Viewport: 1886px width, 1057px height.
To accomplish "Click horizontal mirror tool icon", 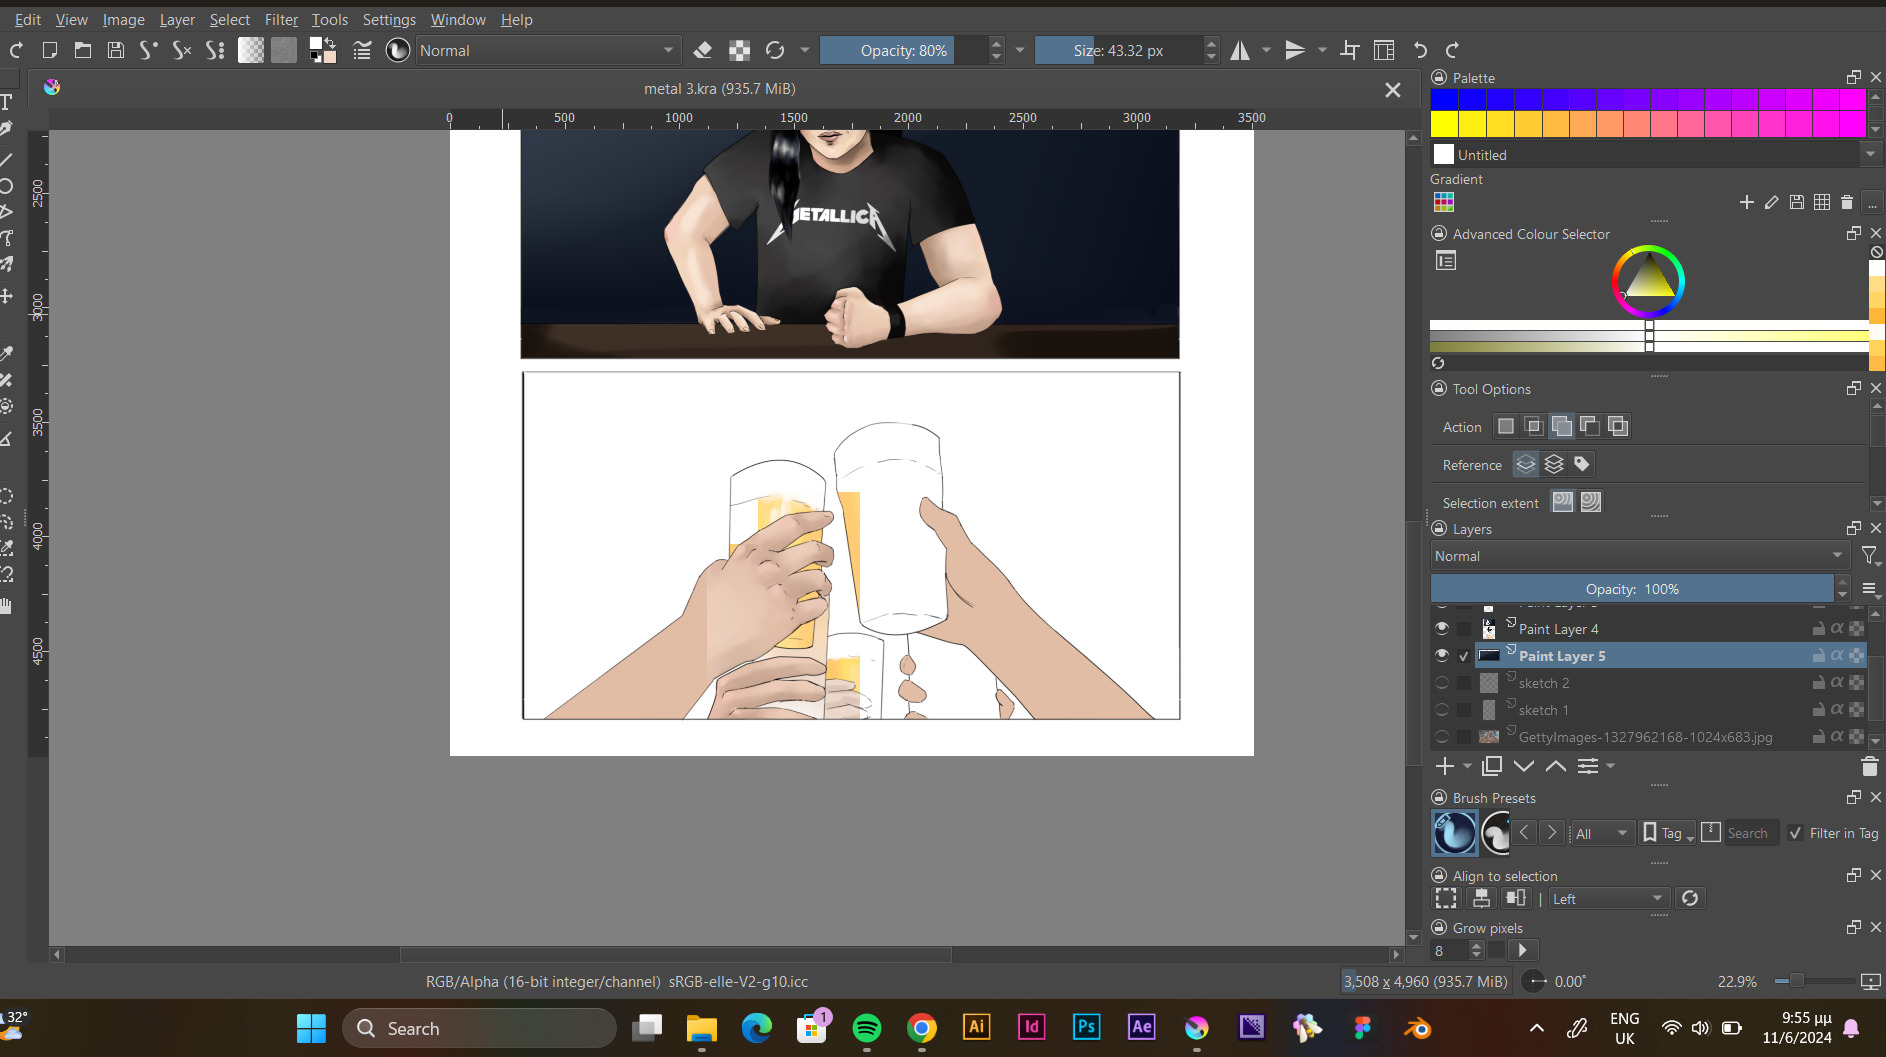I will coord(1240,50).
